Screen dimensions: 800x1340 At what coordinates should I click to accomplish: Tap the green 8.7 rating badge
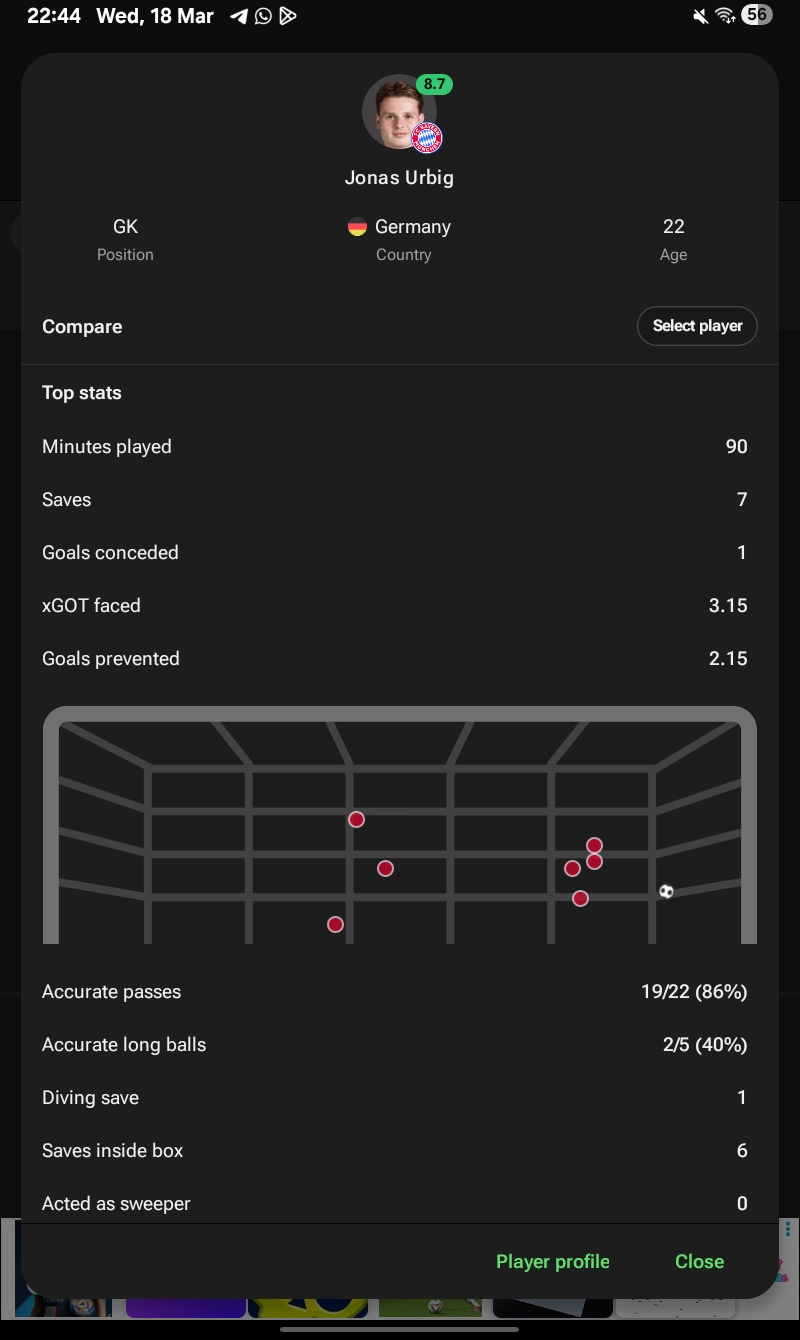pyautogui.click(x=434, y=85)
